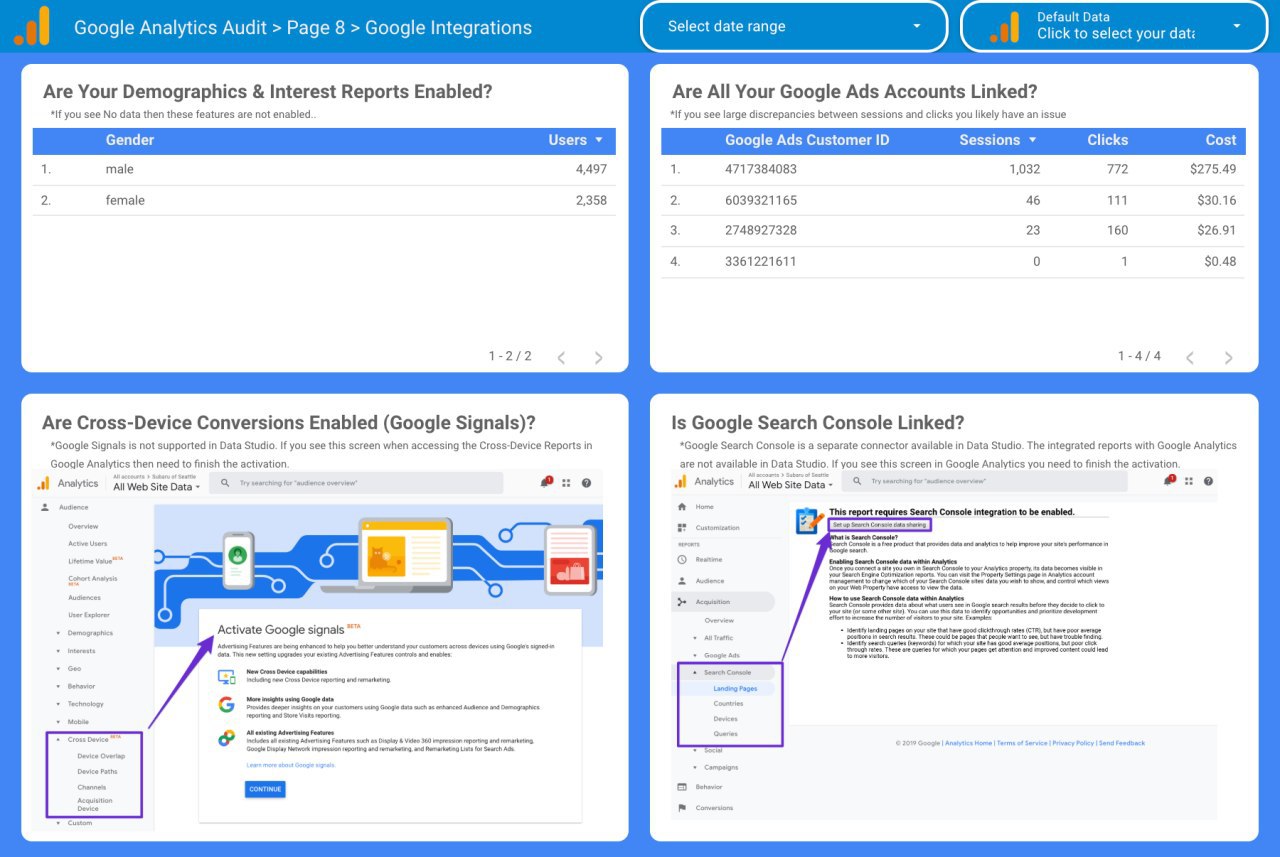Select Landing Pages under Search Console
Viewport: 1280px width, 857px height.
pyautogui.click(x=735, y=689)
